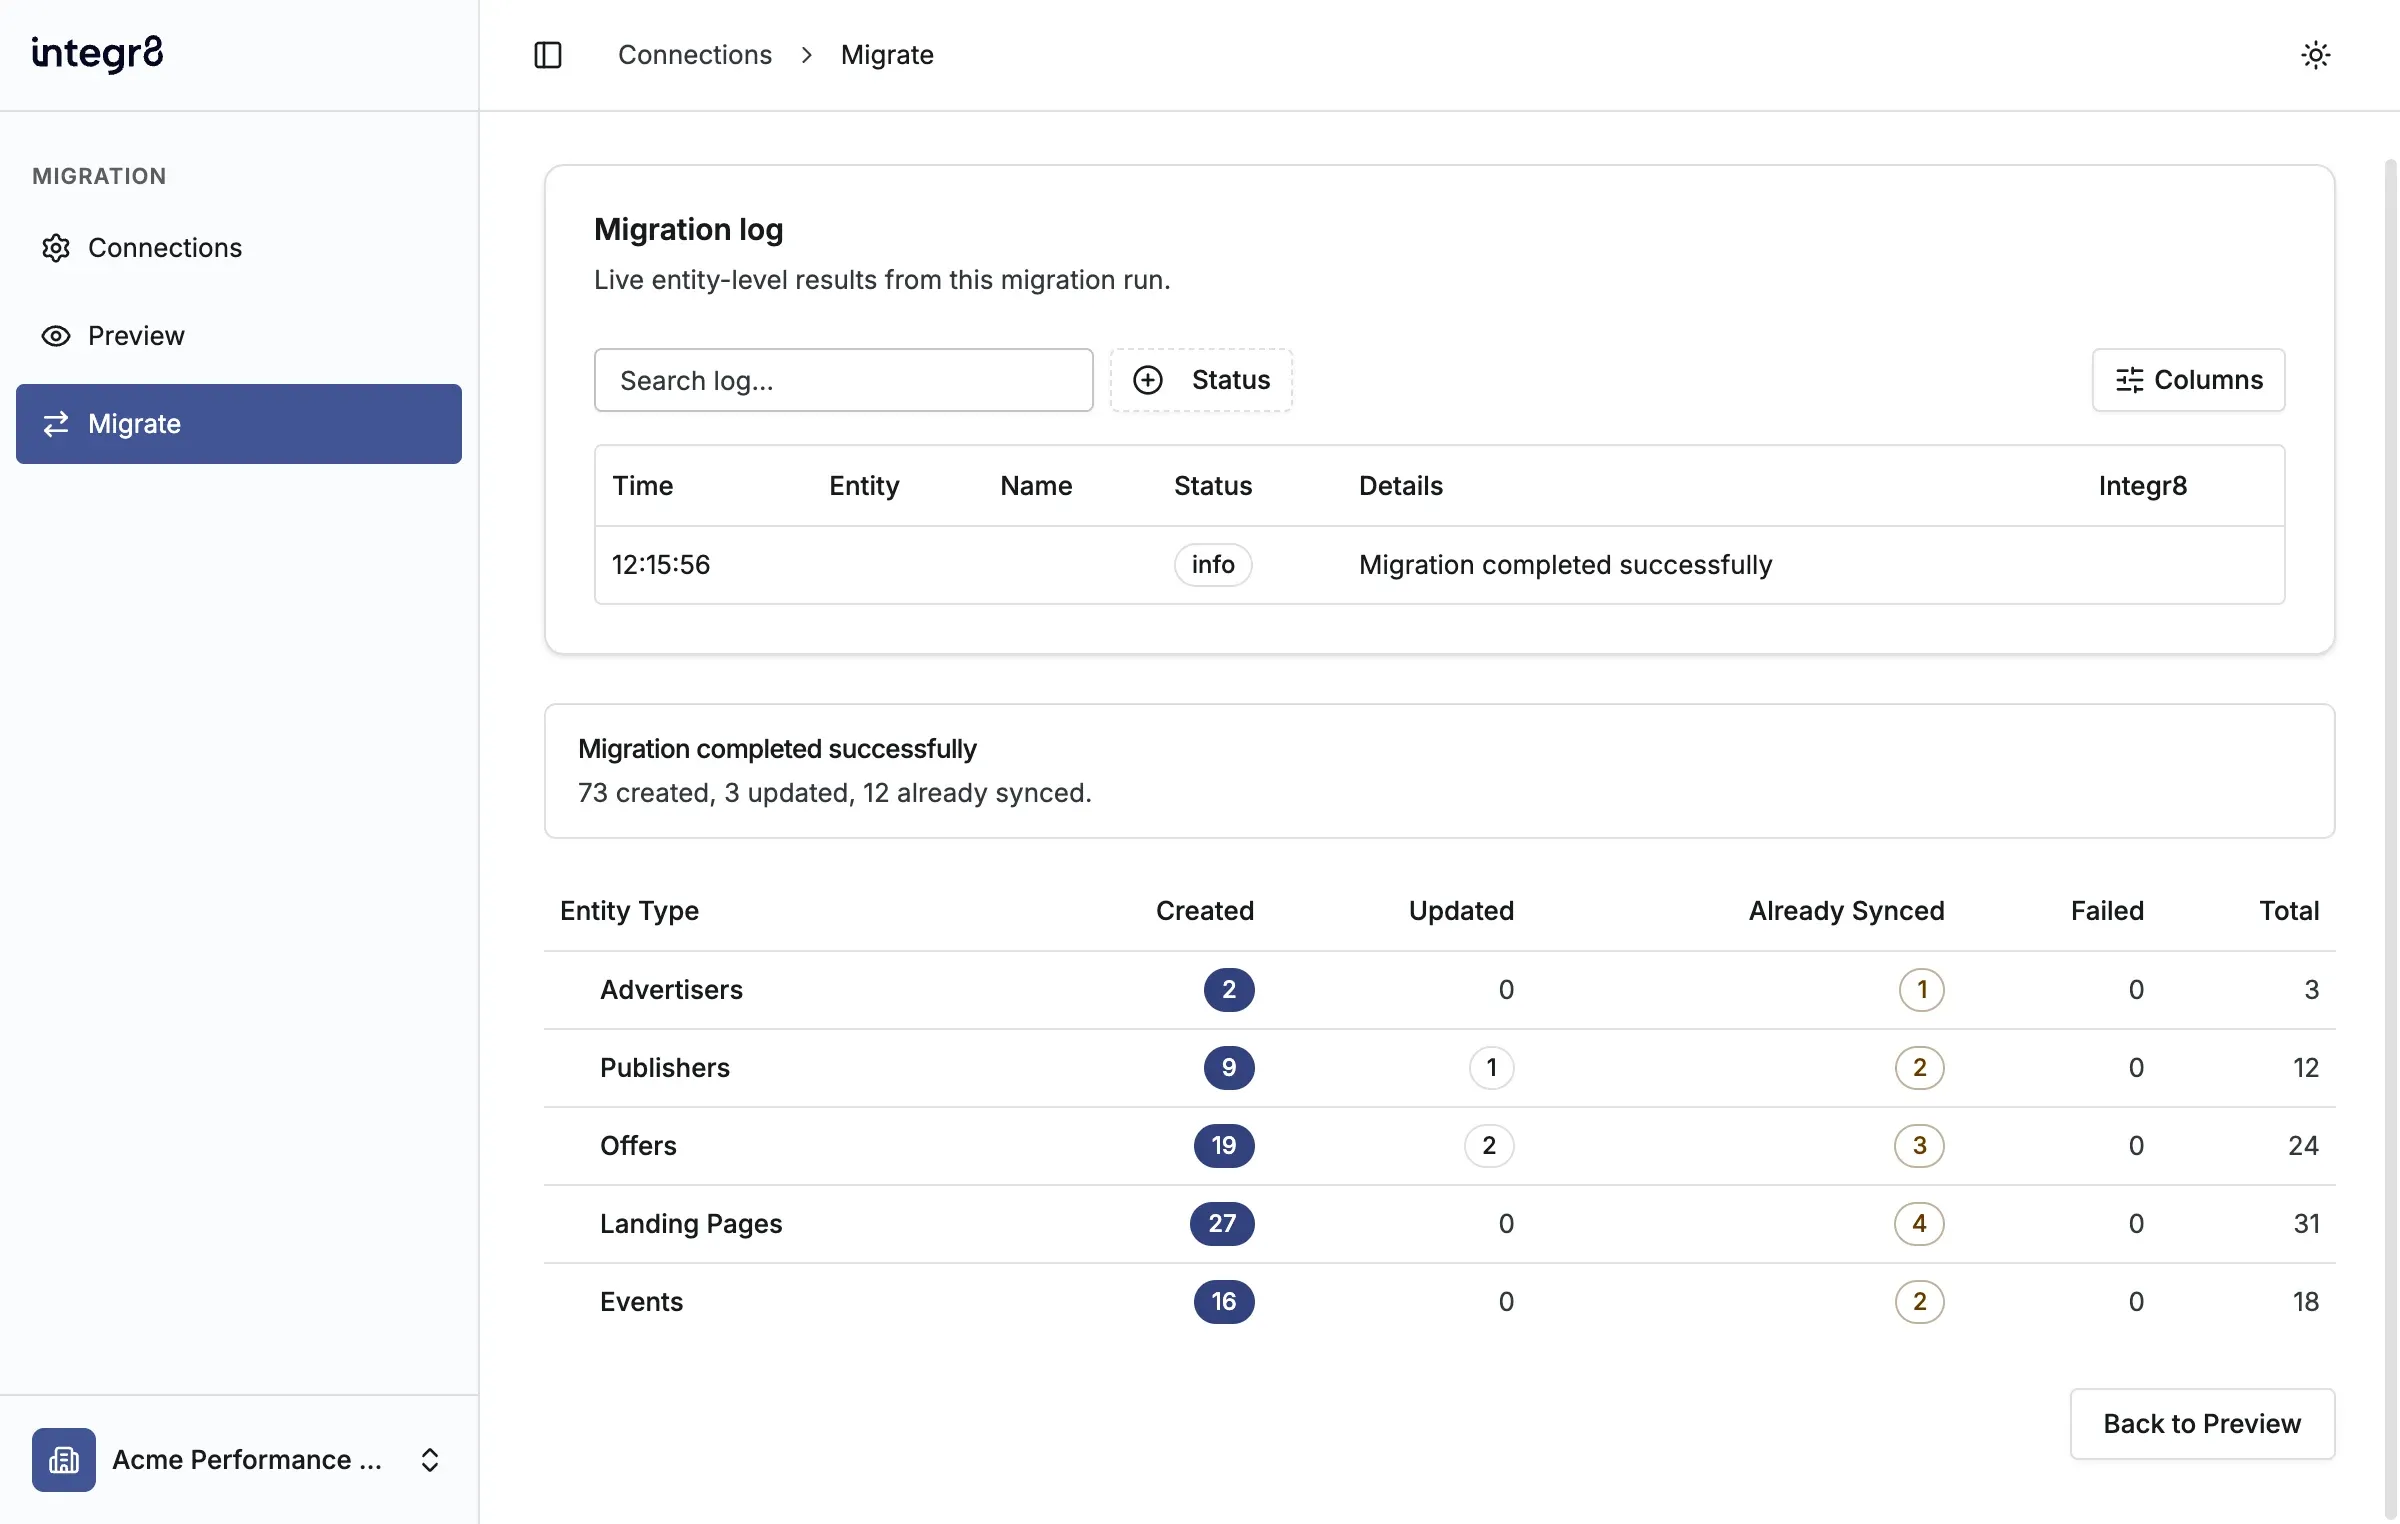This screenshot has width=2400, height=1524.
Task: Expand workspace list via up-down chevron
Action: (x=430, y=1460)
